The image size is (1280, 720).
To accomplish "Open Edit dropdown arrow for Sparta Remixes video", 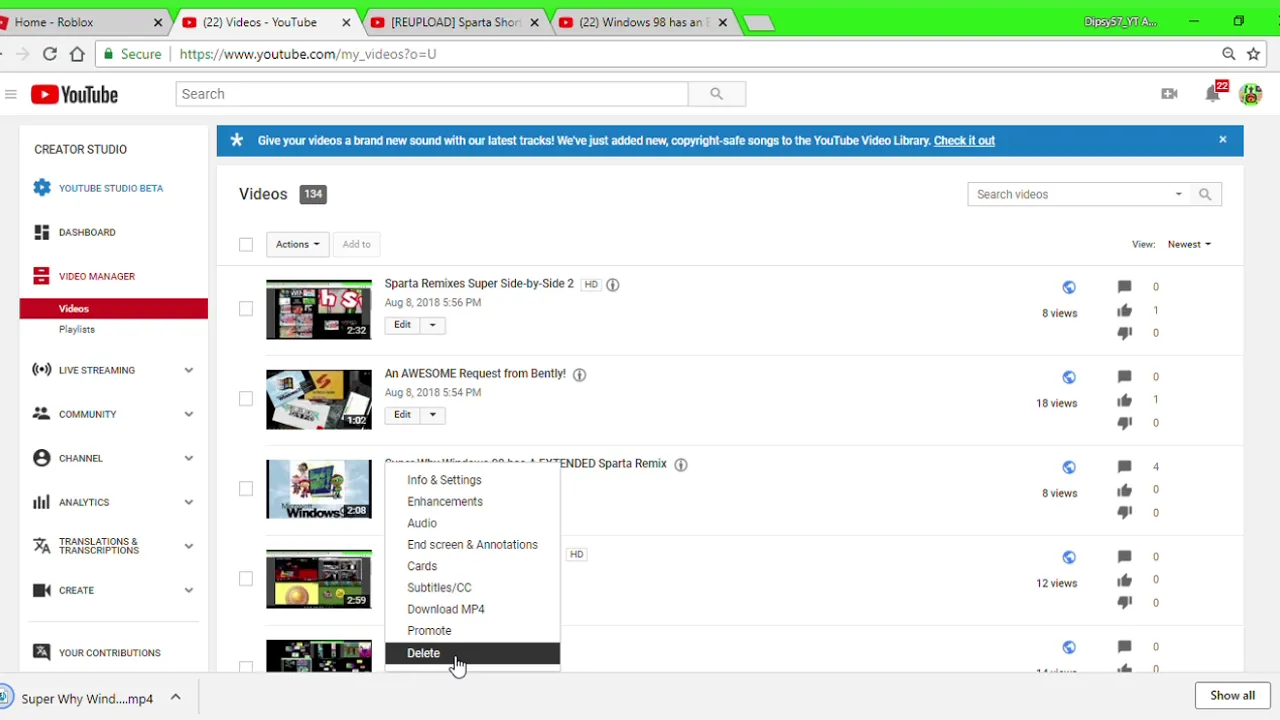I will (x=432, y=325).
